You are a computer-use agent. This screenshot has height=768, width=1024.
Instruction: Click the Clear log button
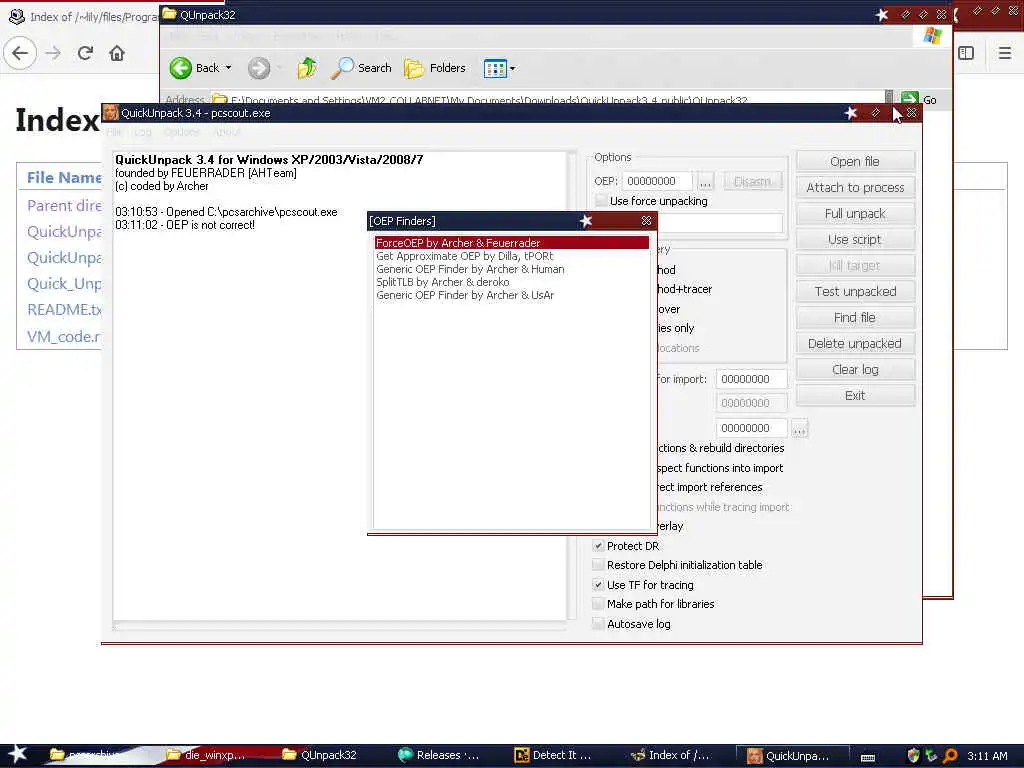(855, 370)
